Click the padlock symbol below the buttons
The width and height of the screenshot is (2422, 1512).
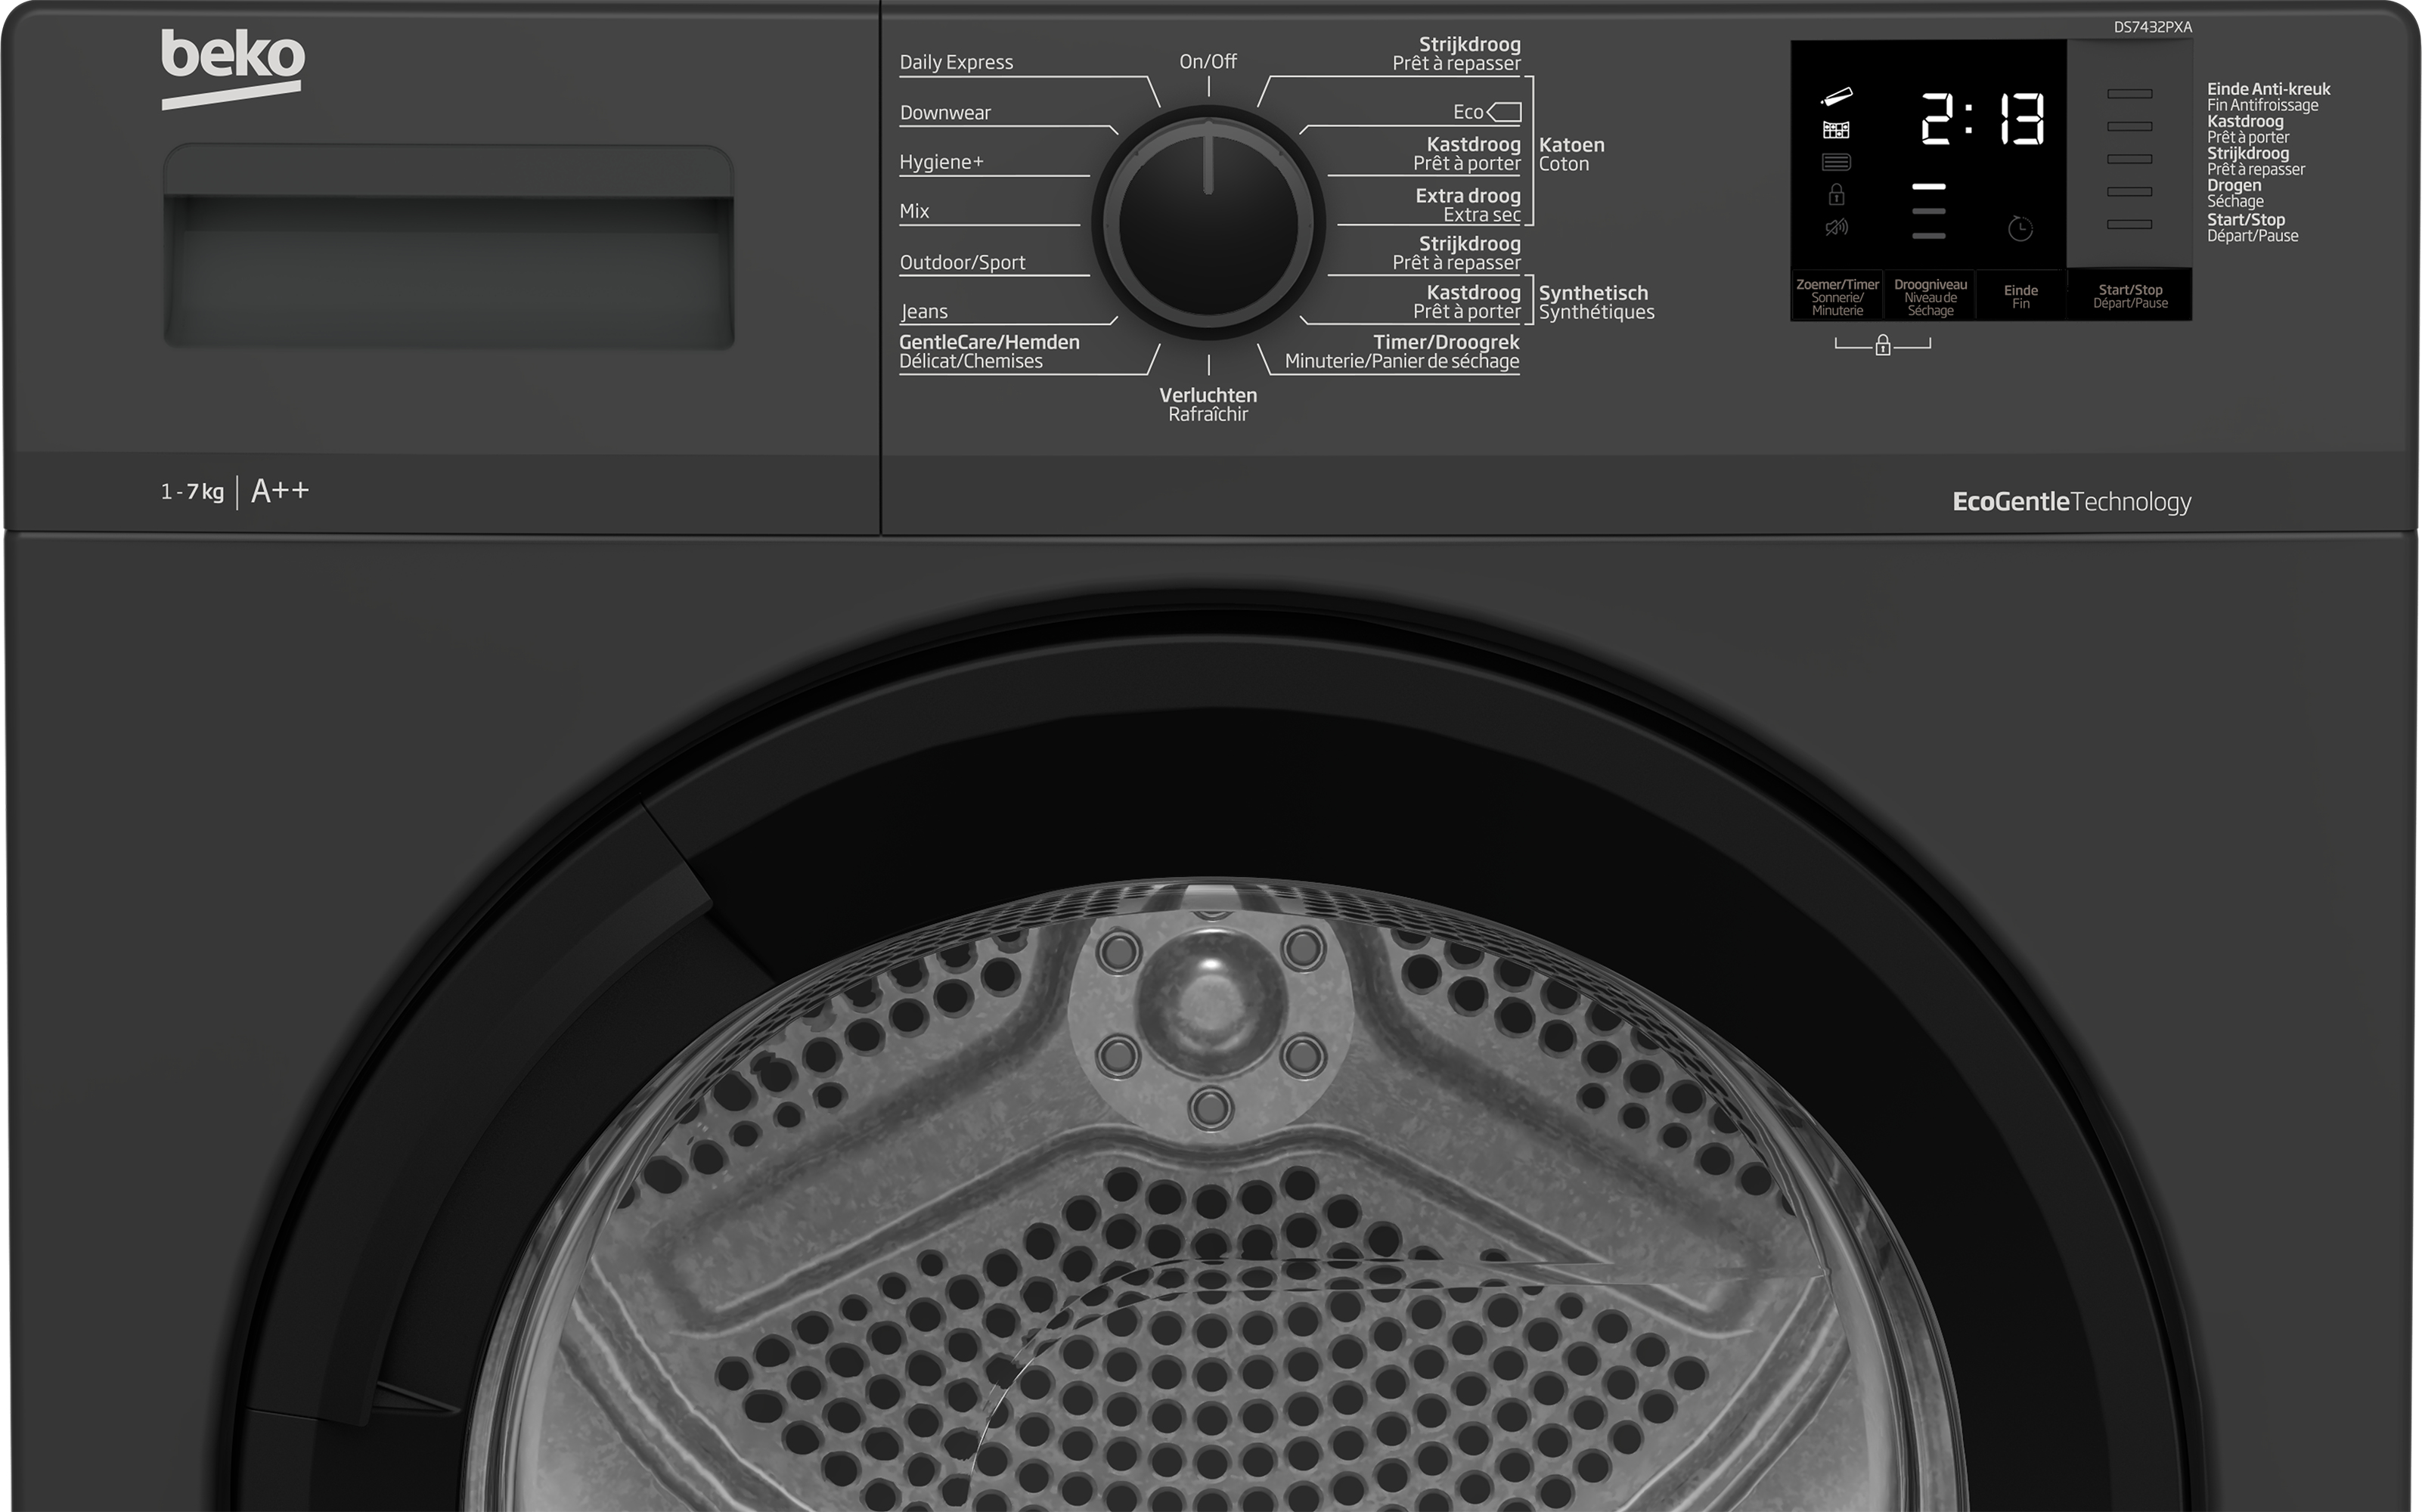click(1883, 345)
